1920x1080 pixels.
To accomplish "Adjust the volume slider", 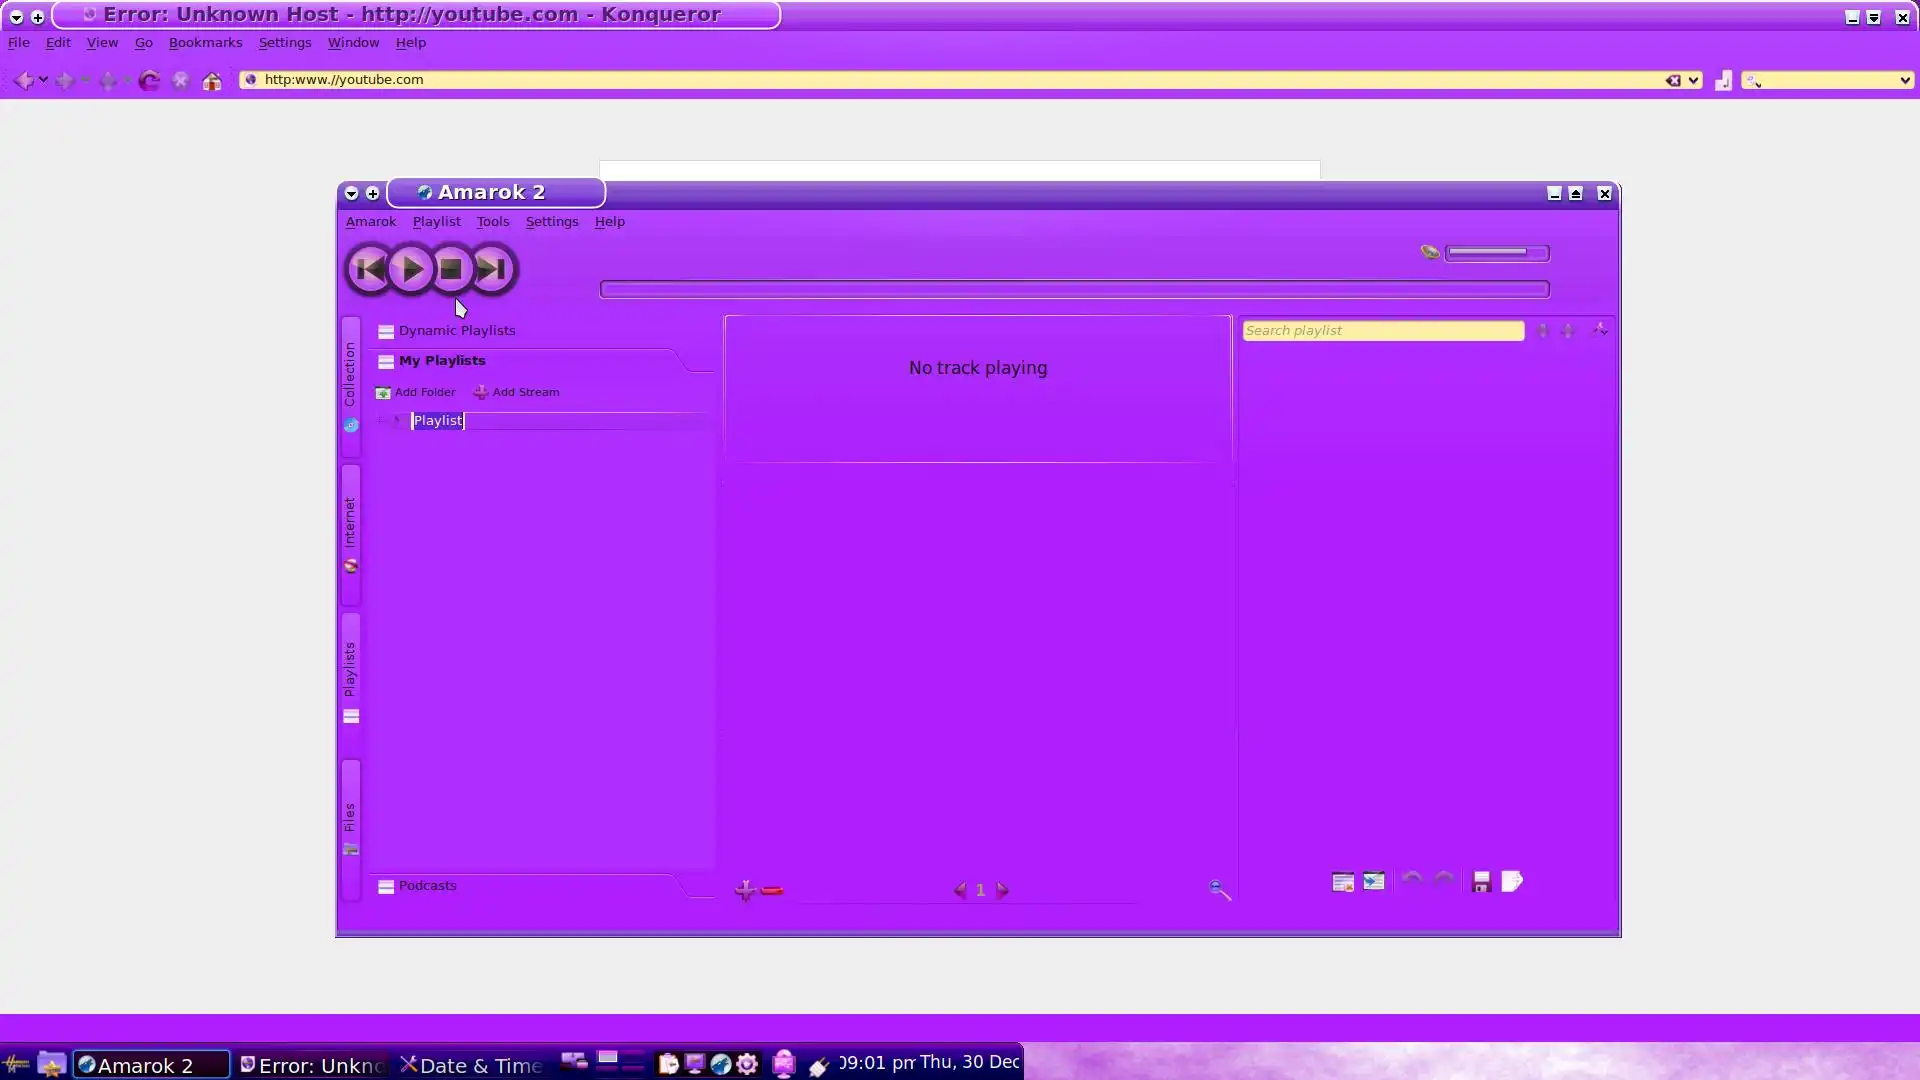I will 1496,253.
